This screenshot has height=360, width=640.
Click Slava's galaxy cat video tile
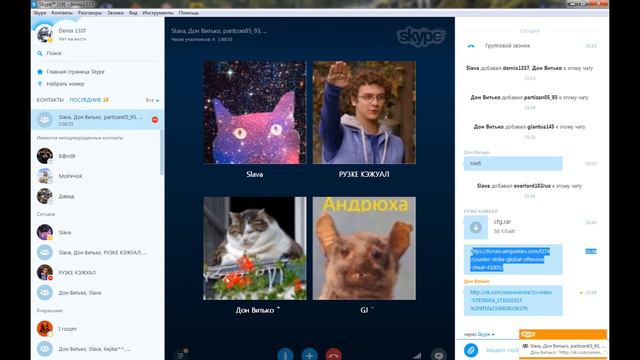pos(255,112)
